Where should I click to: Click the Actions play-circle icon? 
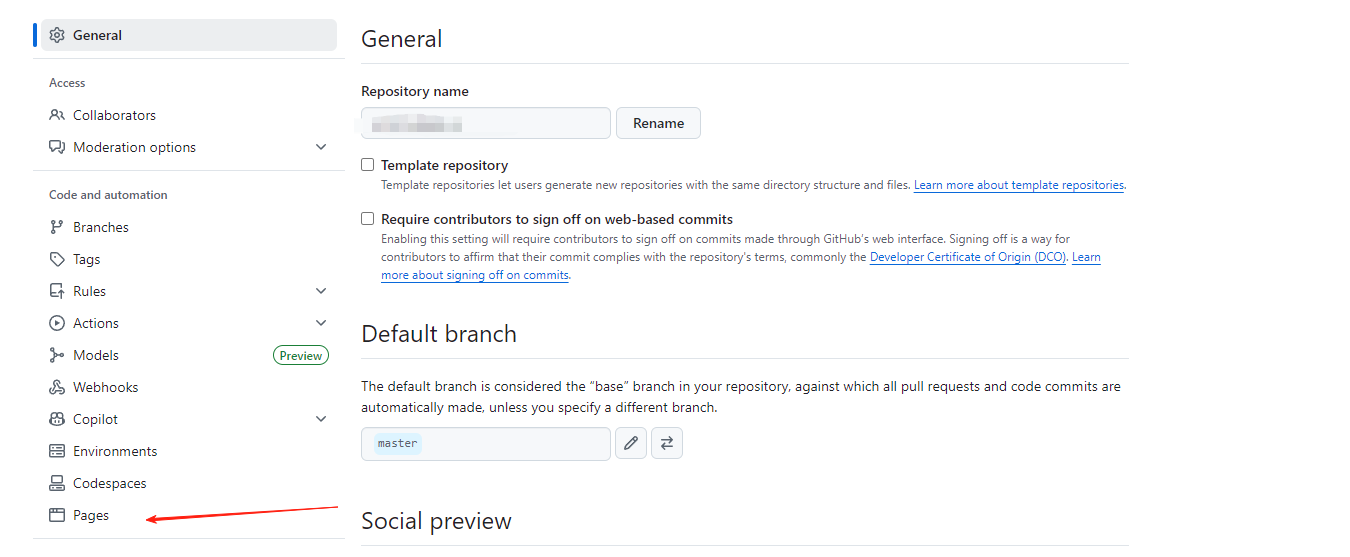click(57, 323)
